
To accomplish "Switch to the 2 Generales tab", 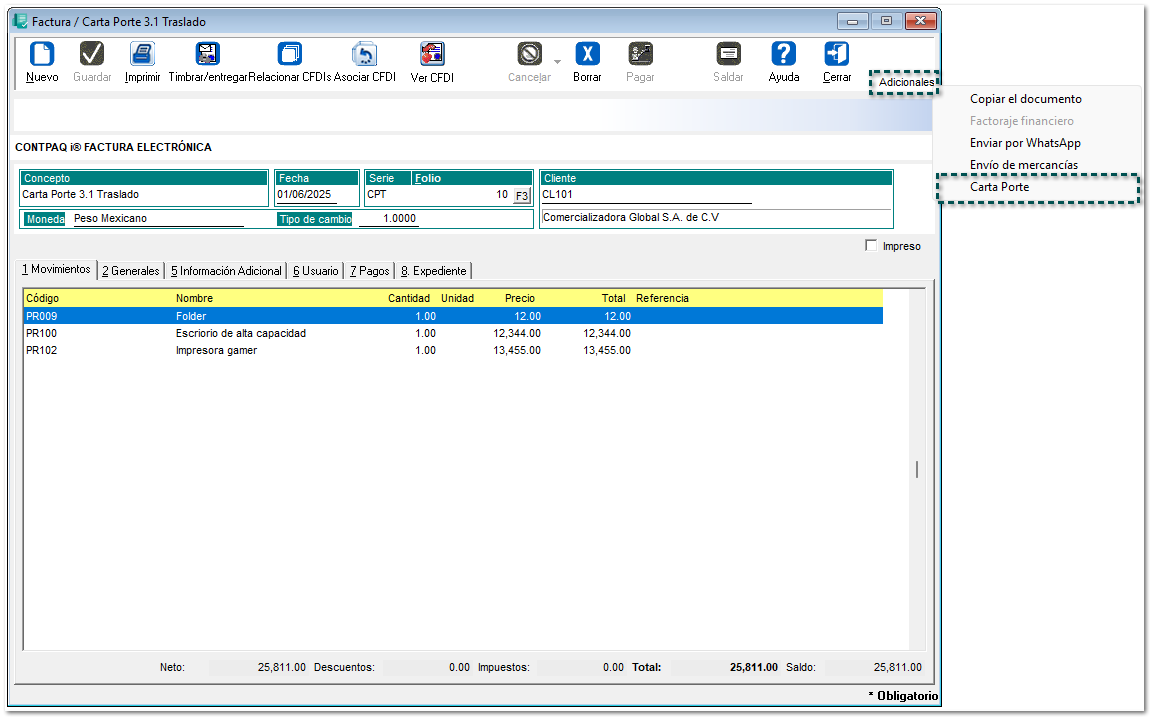I will (x=131, y=271).
